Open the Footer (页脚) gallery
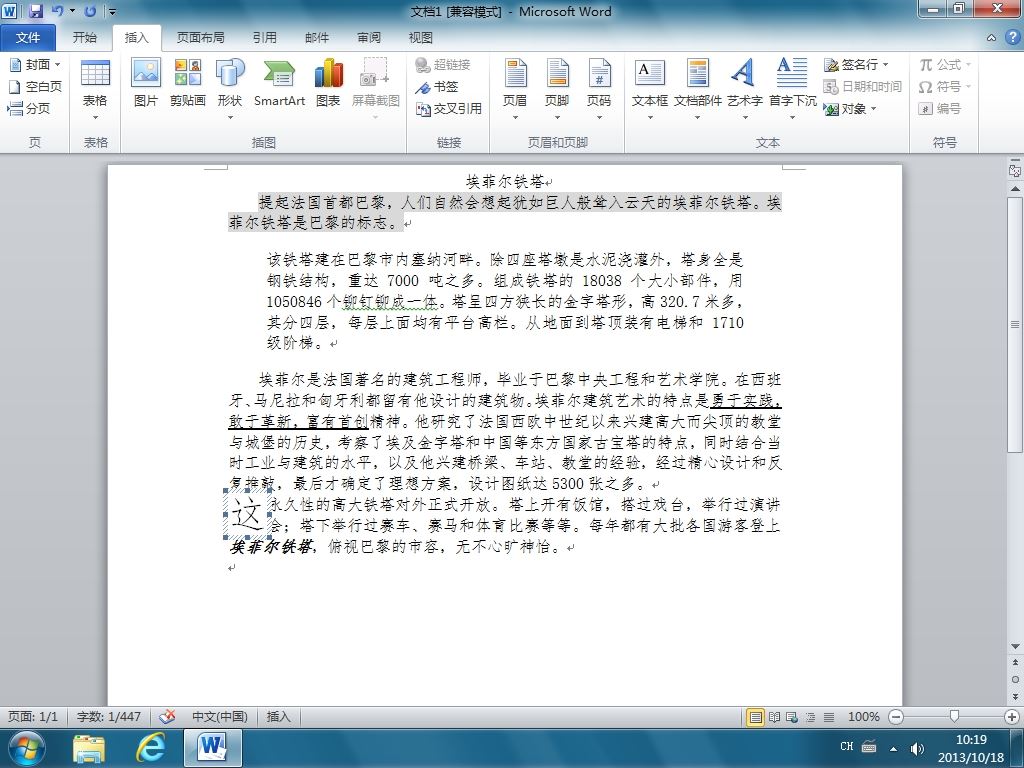This screenshot has width=1024, height=768. coord(557,90)
